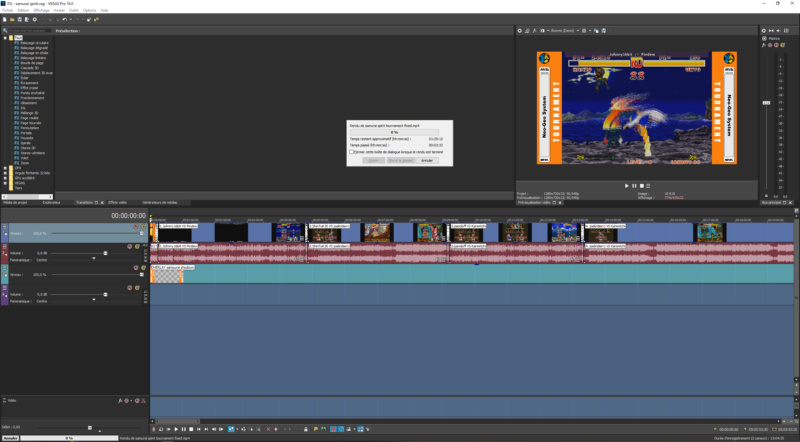
Task: Click the New project icon in the main toolbar
Action: 5,19
